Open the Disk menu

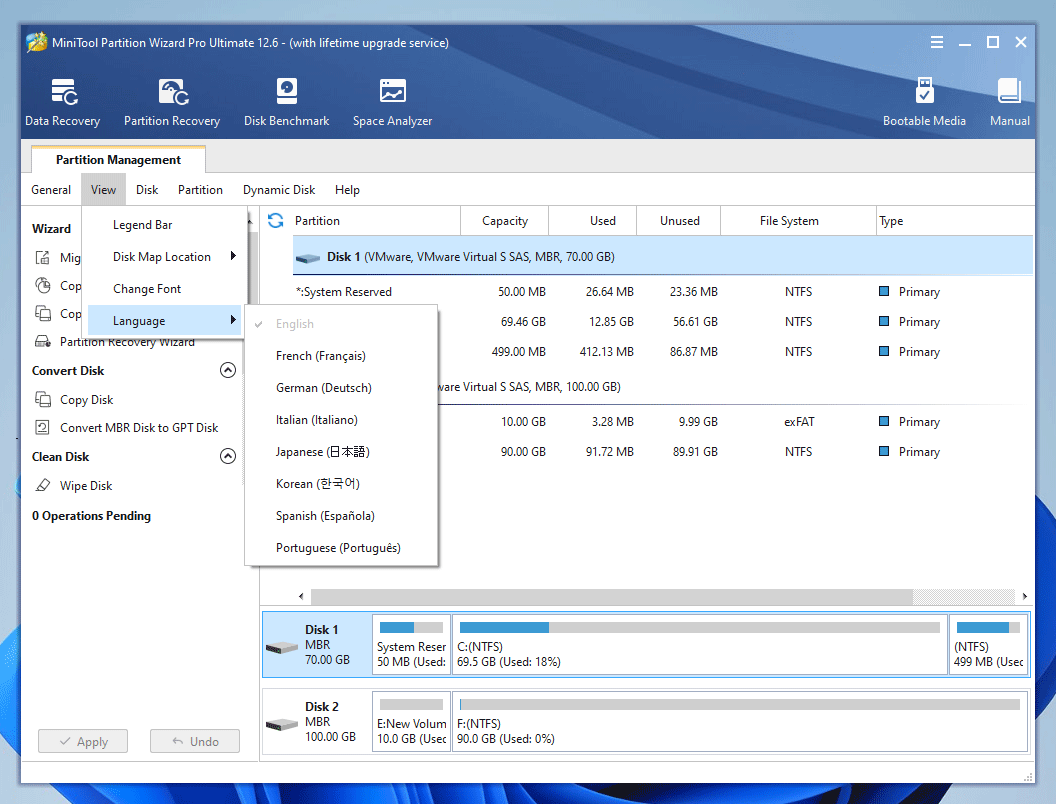147,190
